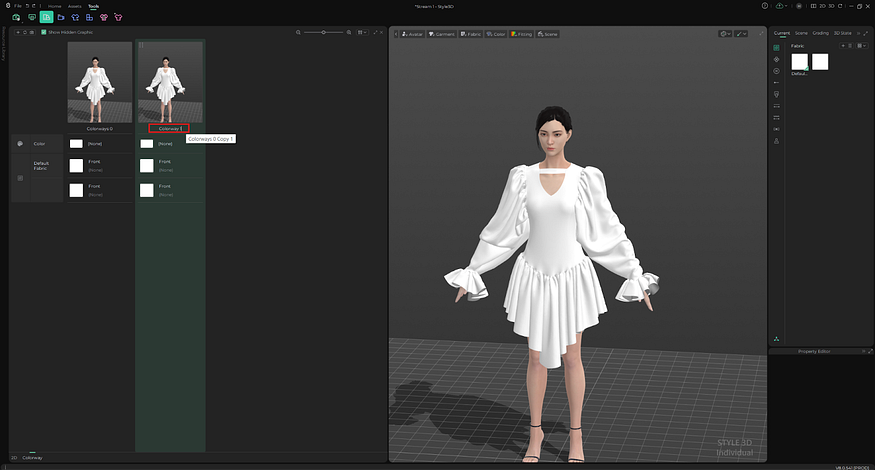875x470 pixels.
Task: Switch to the 2D tab at the bottom
Action: click(14, 458)
